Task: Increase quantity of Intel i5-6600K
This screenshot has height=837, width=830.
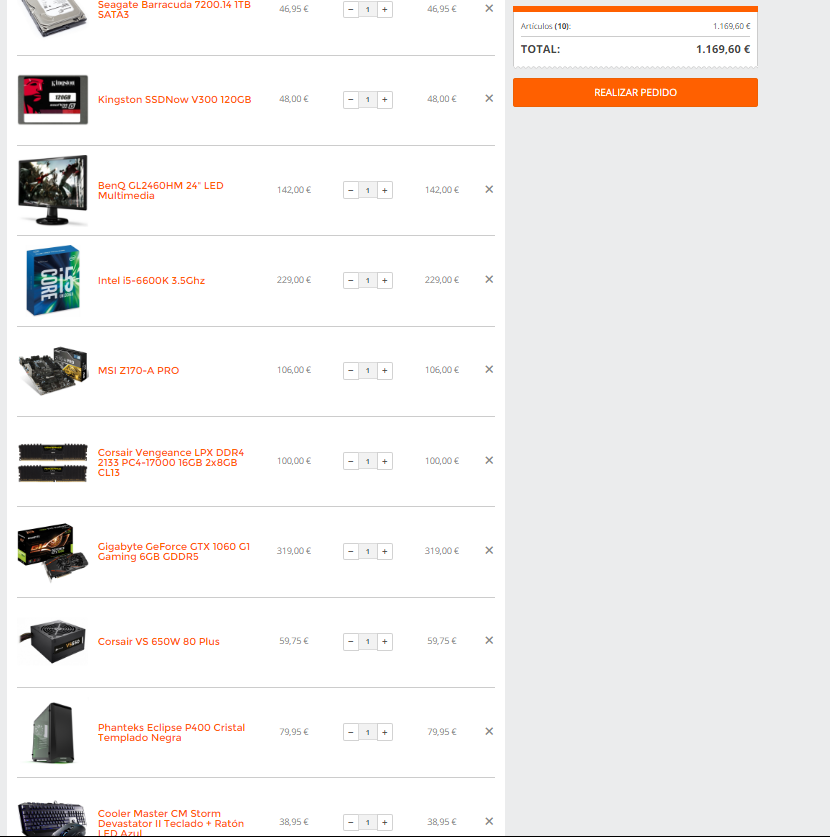Action: click(x=385, y=280)
